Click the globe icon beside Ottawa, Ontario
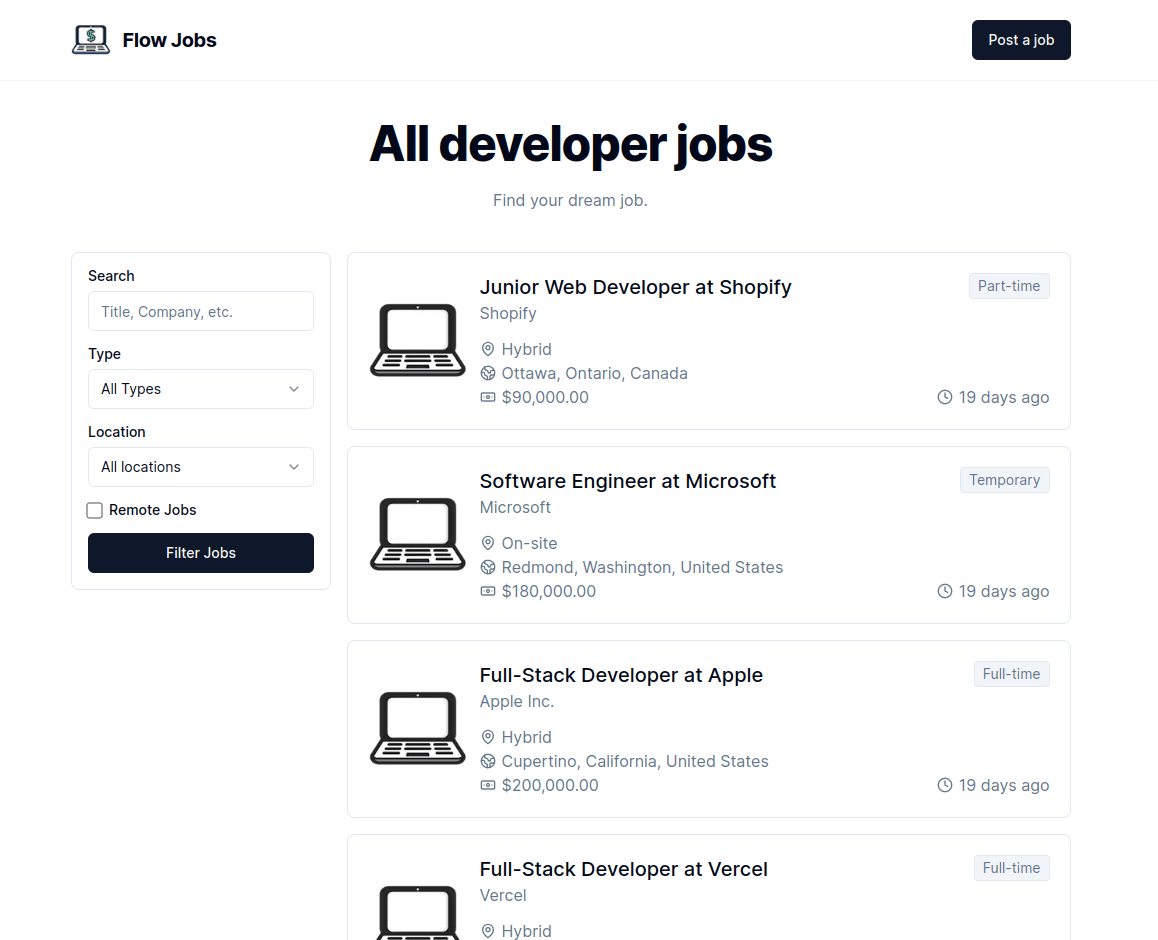Image resolution: width=1158 pixels, height=940 pixels. (487, 373)
